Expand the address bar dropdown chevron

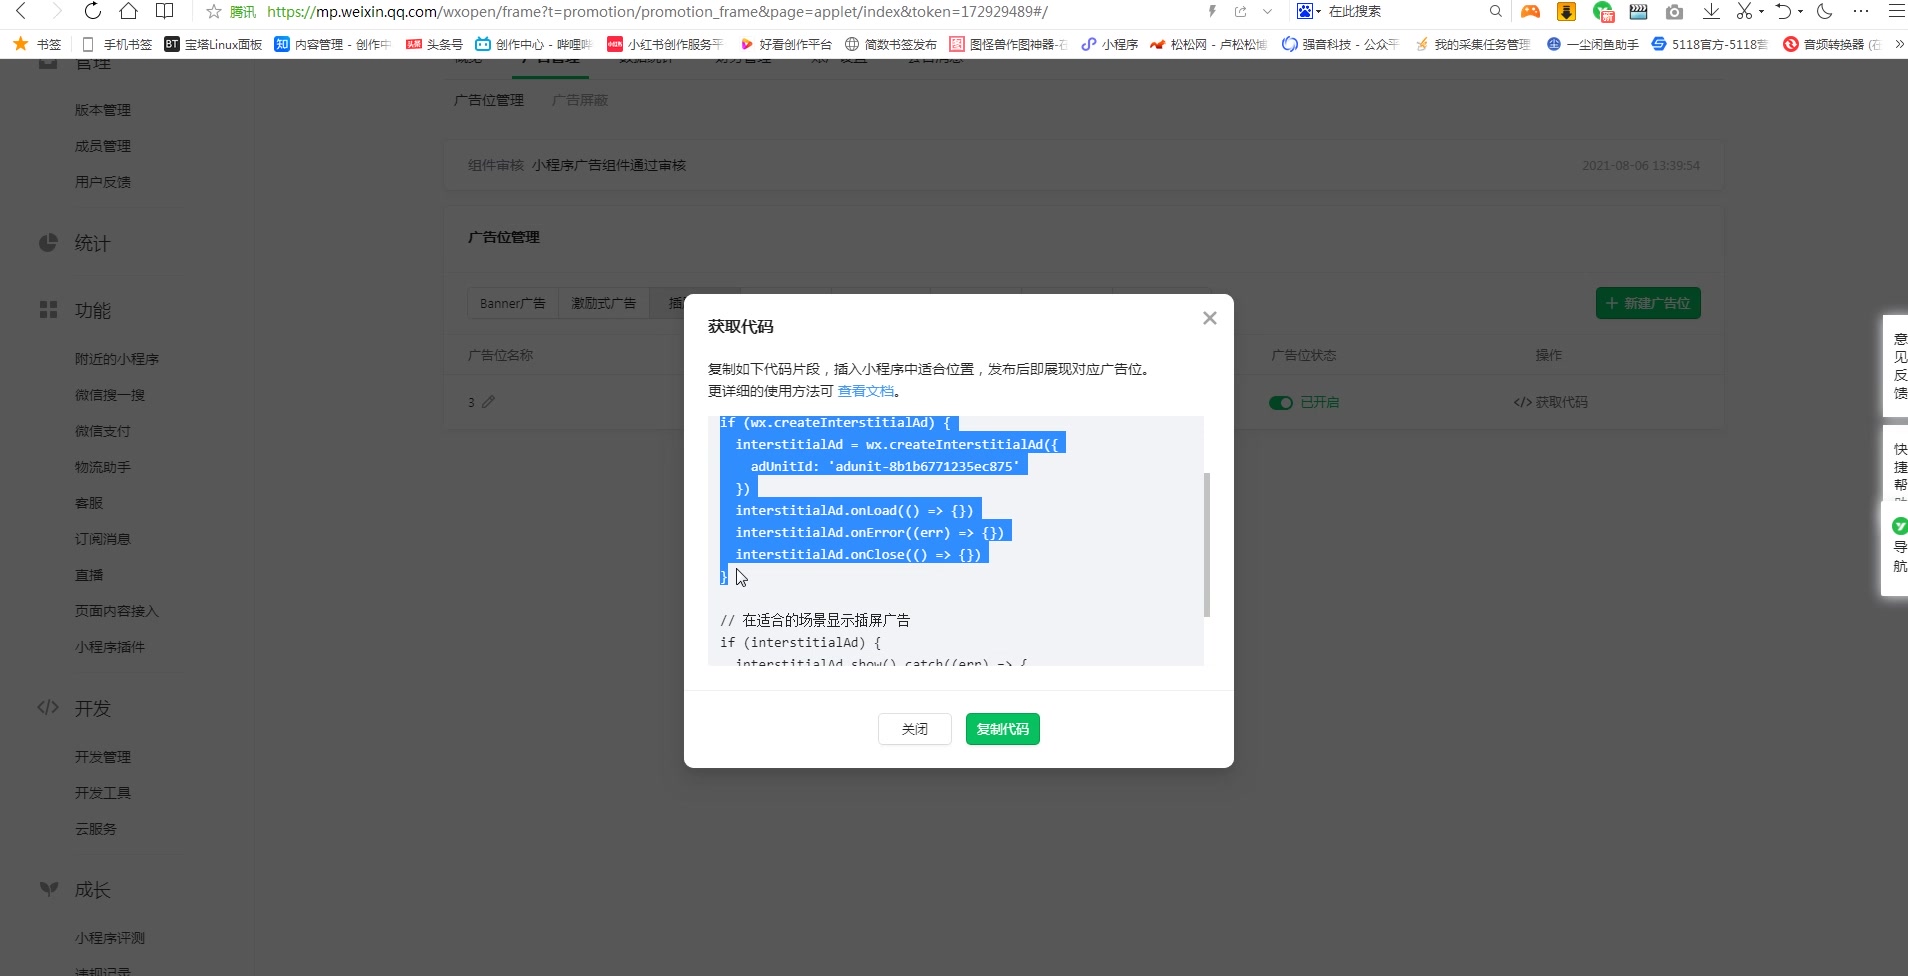tap(1267, 12)
